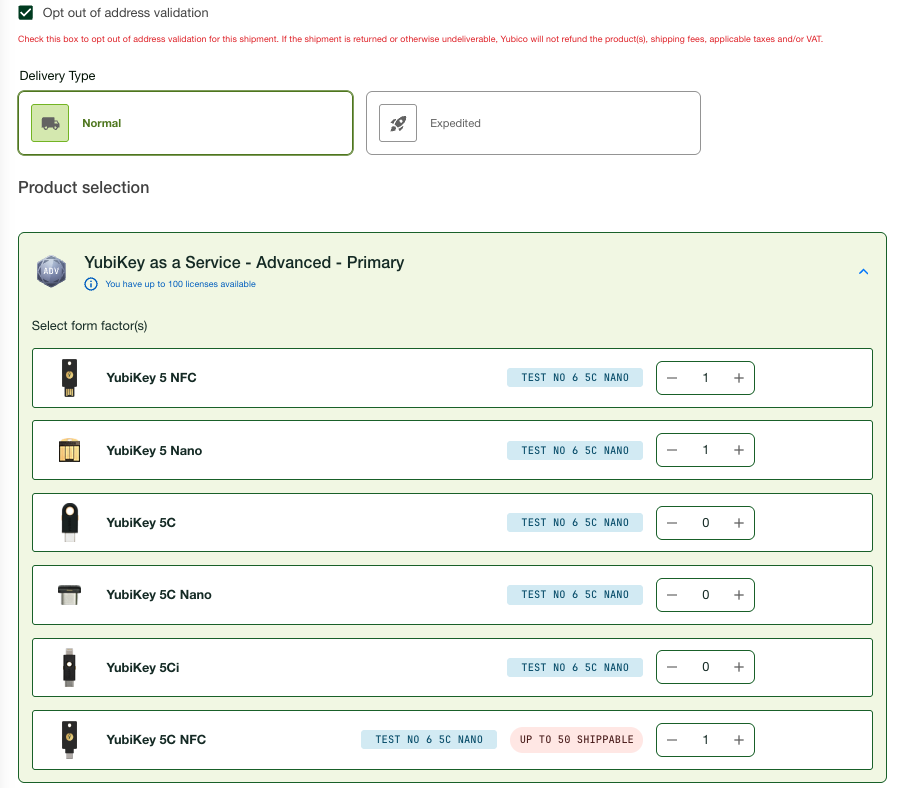Viewport: 898px width, 788px height.
Task: Uncheck Opt out of address validation
Action: coord(27,13)
